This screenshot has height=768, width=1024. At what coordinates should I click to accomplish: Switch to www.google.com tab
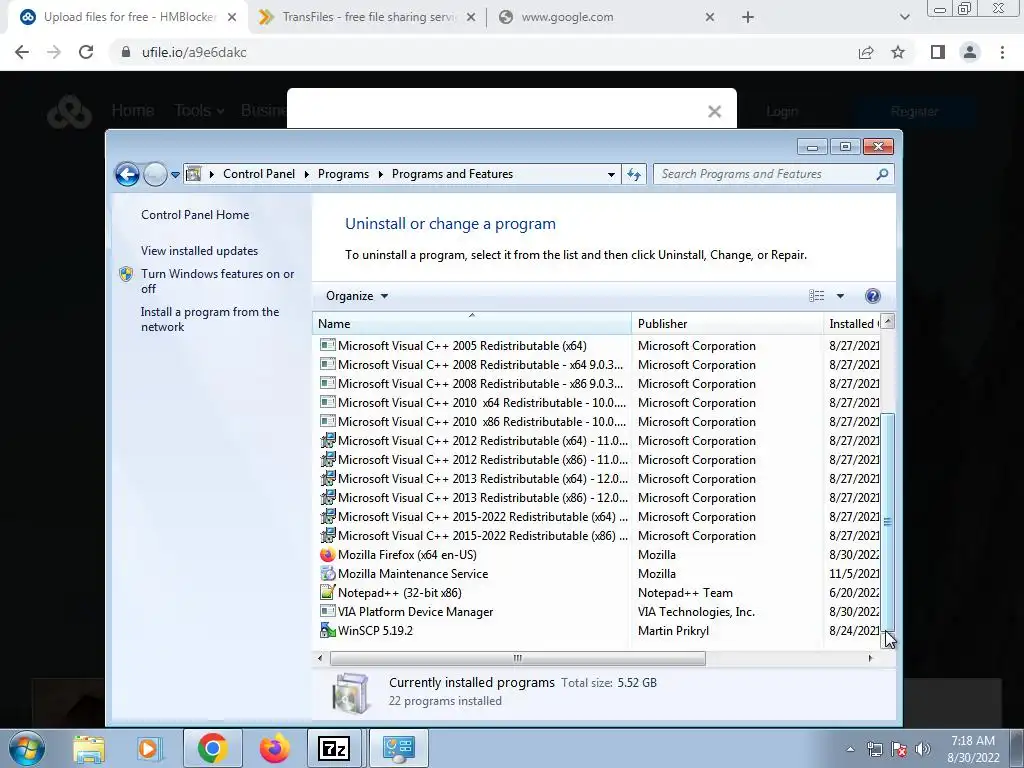tap(605, 17)
